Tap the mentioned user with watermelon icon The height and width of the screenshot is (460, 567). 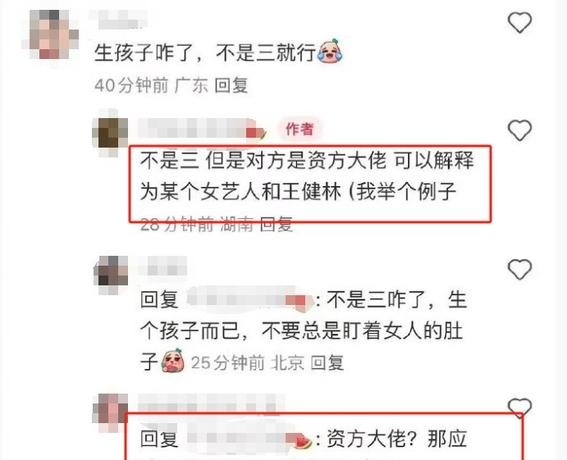pyautogui.click(x=250, y=438)
